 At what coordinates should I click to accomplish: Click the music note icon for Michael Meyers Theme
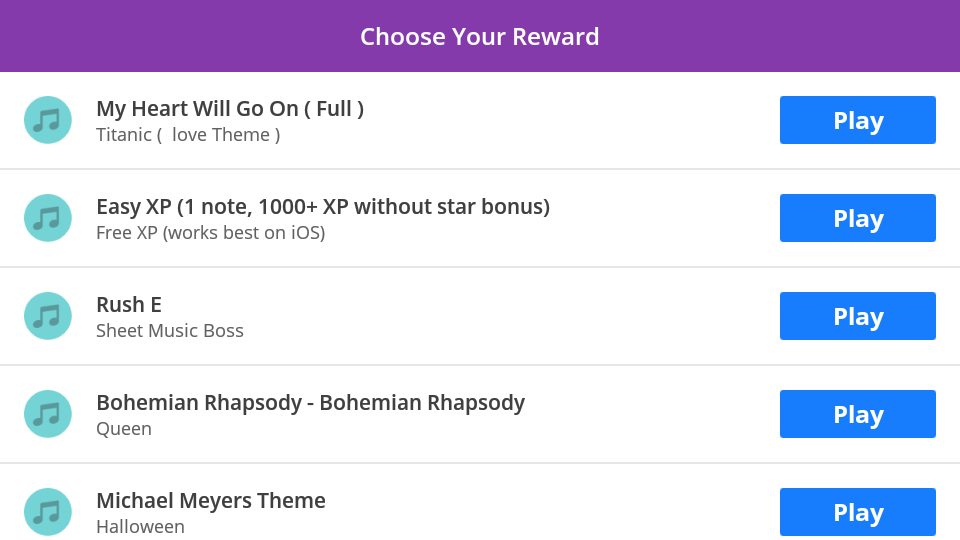tap(48, 512)
